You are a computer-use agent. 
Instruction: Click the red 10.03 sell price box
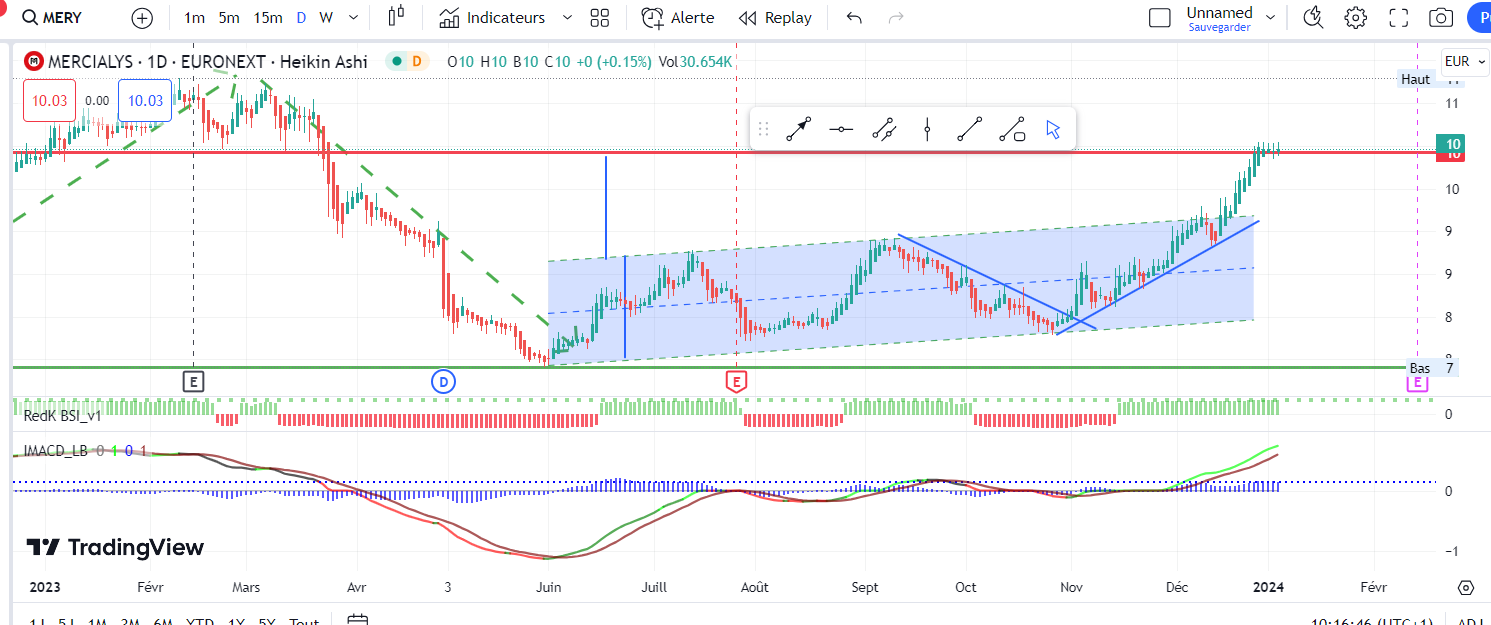49,101
